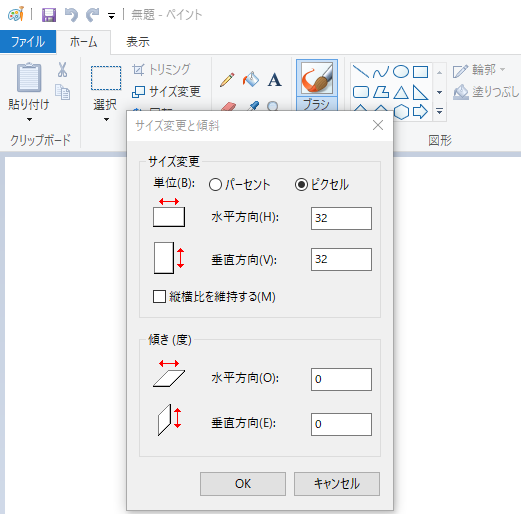Screen dimensions: 522x514
Task: Click the scissors cut icon
Action: [x=62, y=70]
